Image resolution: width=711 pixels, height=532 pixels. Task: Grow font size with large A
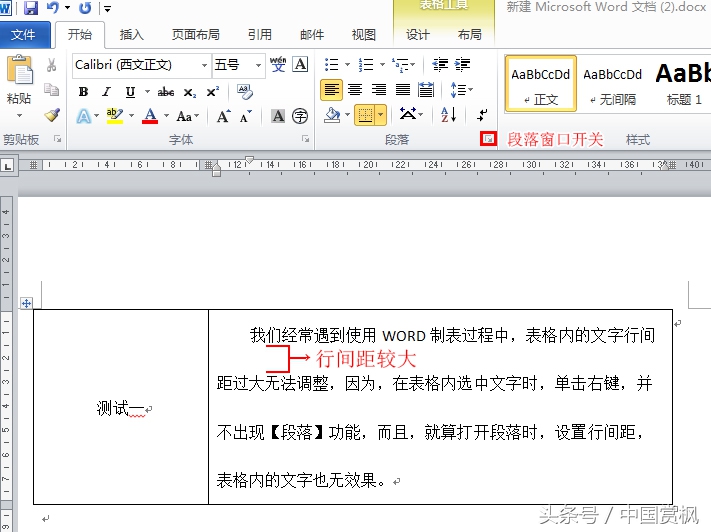[x=224, y=117]
